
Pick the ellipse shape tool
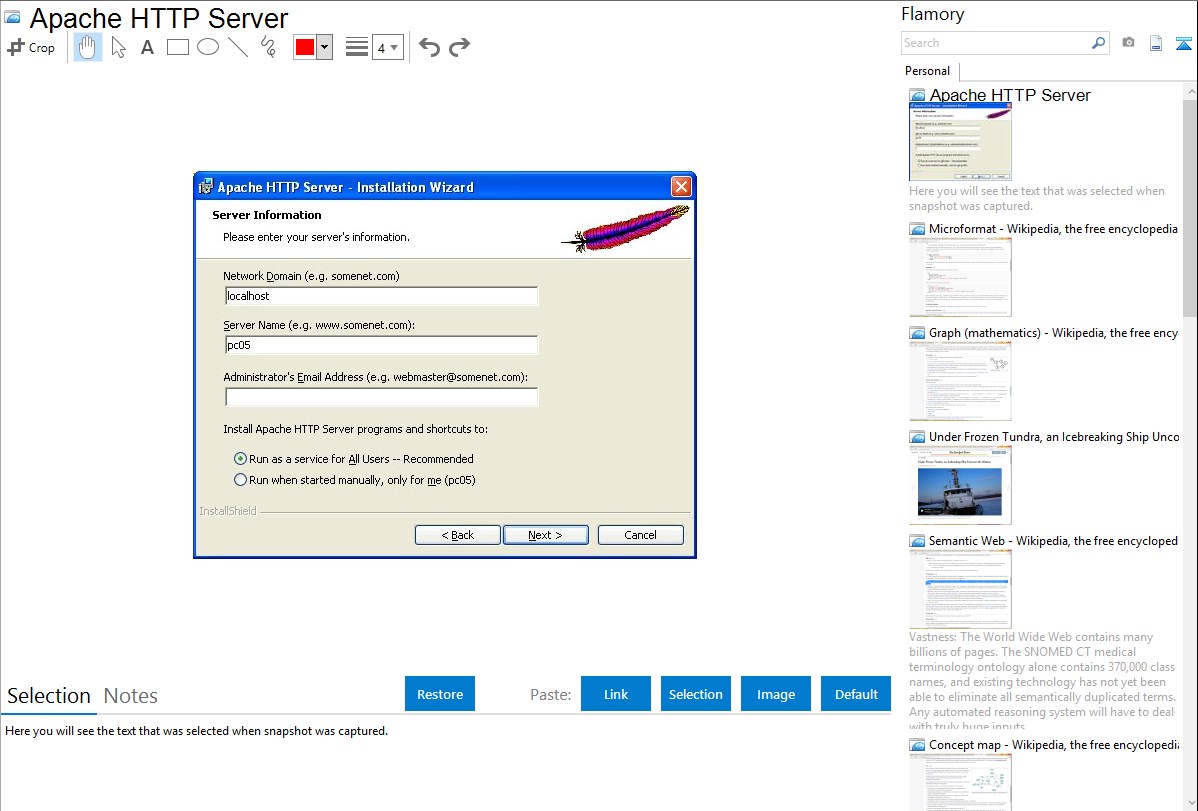[x=208, y=47]
